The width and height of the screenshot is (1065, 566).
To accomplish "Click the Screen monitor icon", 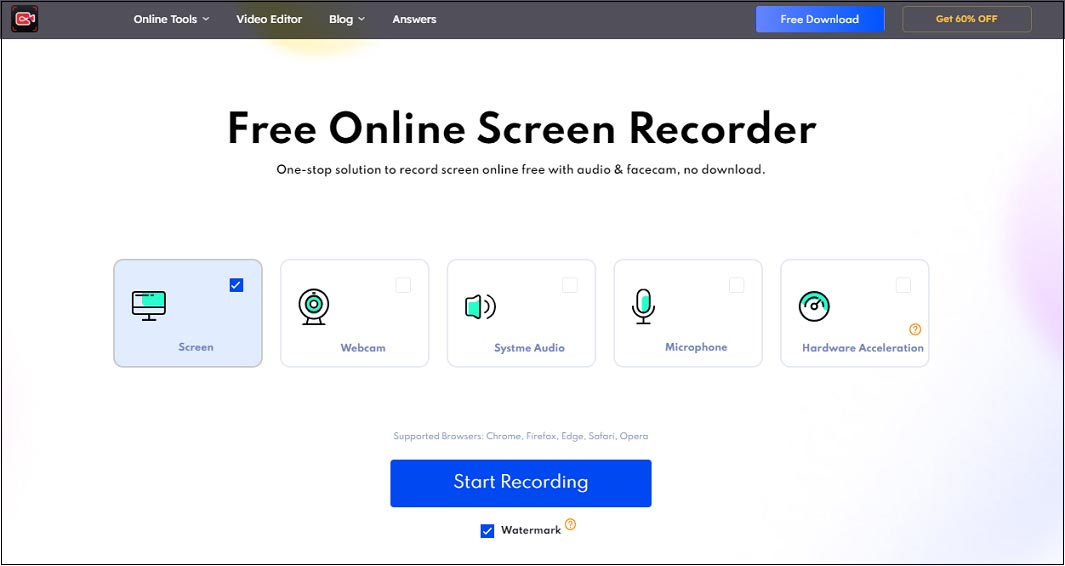I will coord(149,306).
